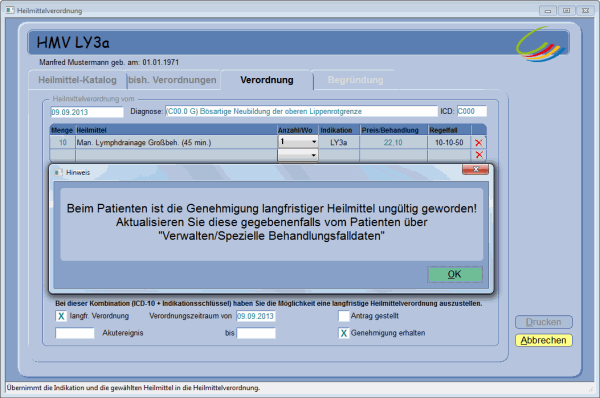Click the red X in the empty second row
This screenshot has height=398, width=600.
(x=479, y=155)
